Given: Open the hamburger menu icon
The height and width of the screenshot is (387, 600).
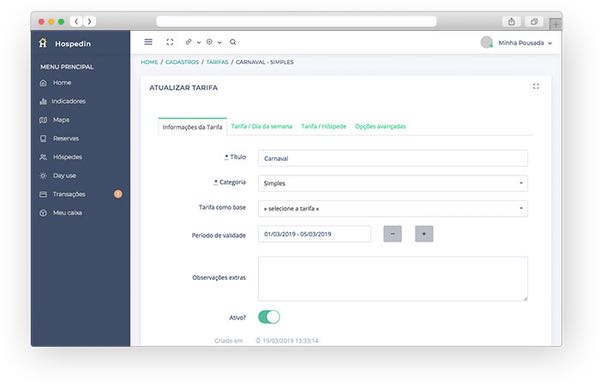Looking at the screenshot, I should (148, 42).
